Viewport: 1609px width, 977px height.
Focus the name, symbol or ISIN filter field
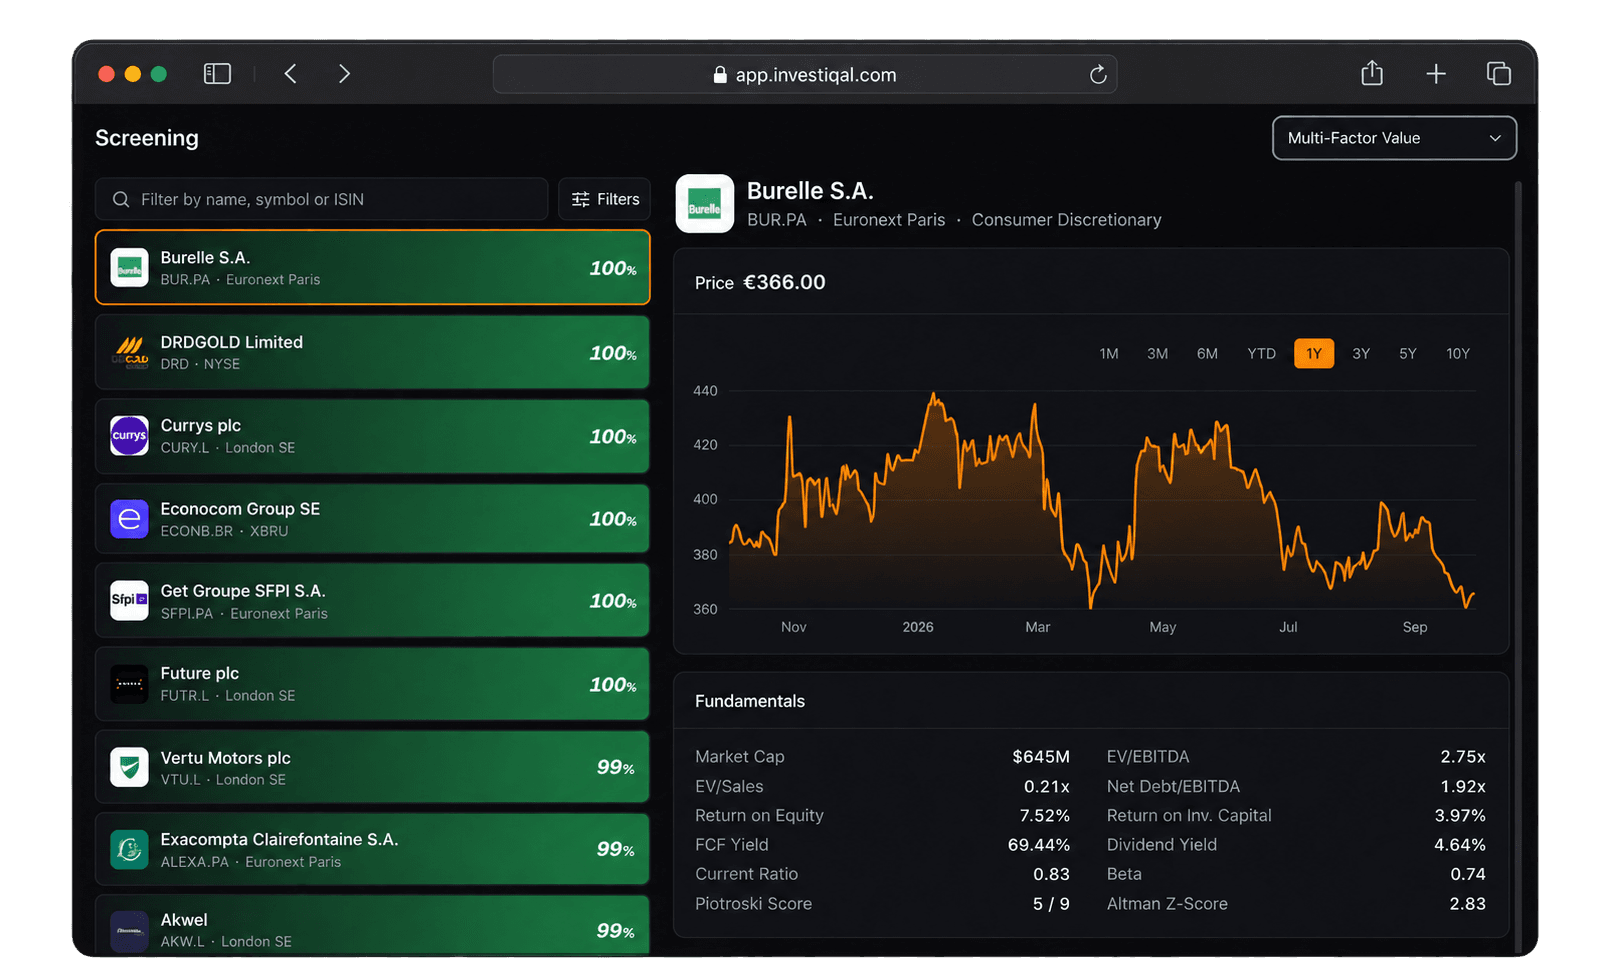pyautogui.click(x=321, y=199)
